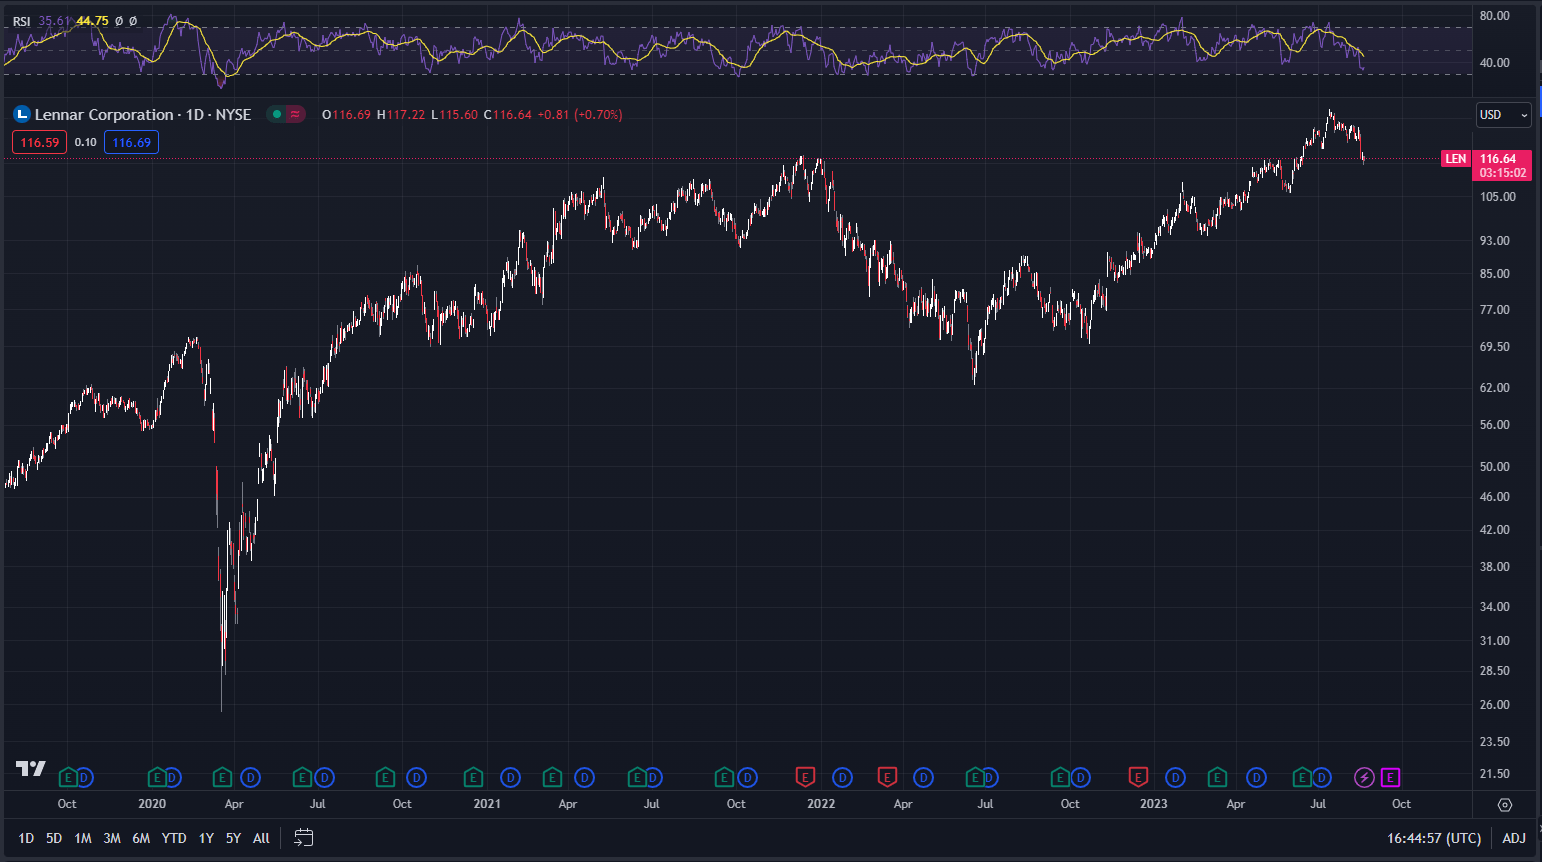Click the Lennar Corporation logo icon
The image size is (1542, 862).
click(22, 114)
